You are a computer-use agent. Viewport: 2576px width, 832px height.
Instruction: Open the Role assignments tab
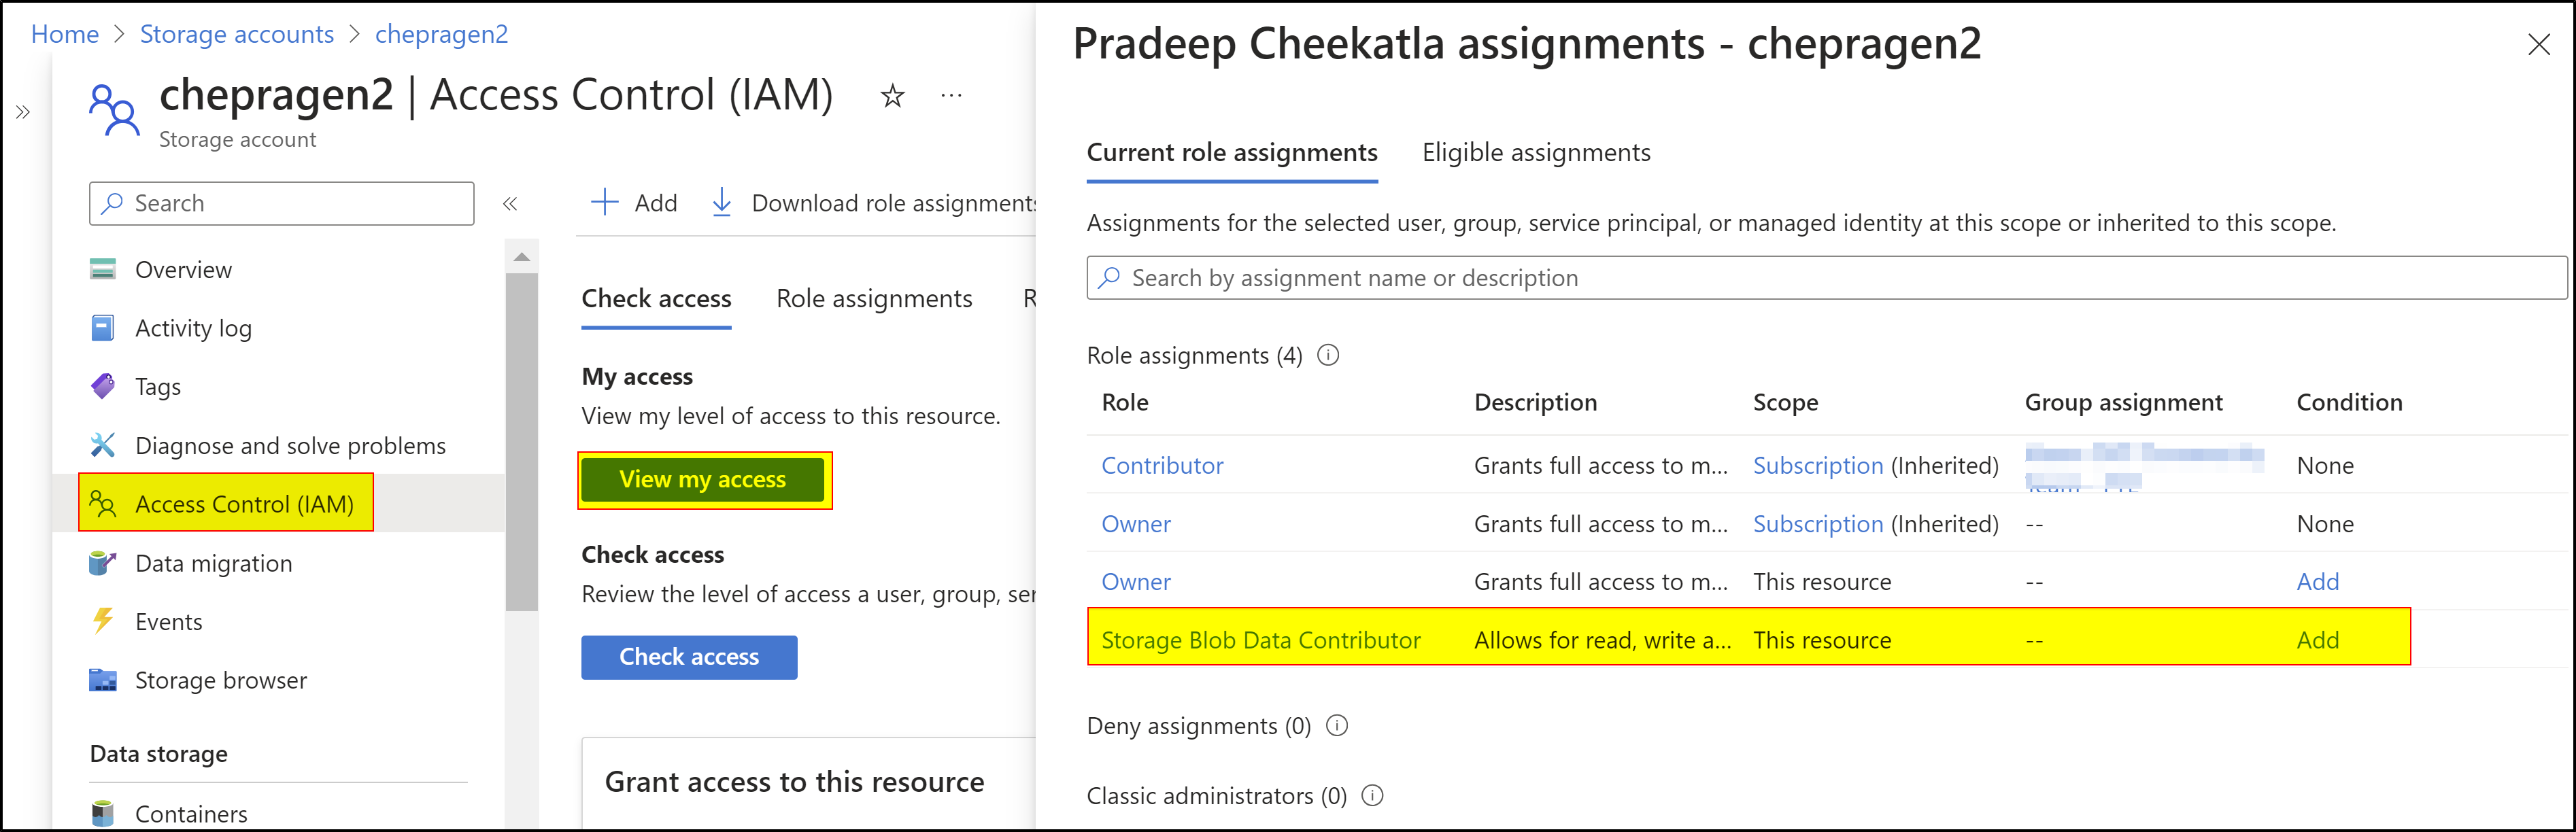tap(874, 298)
